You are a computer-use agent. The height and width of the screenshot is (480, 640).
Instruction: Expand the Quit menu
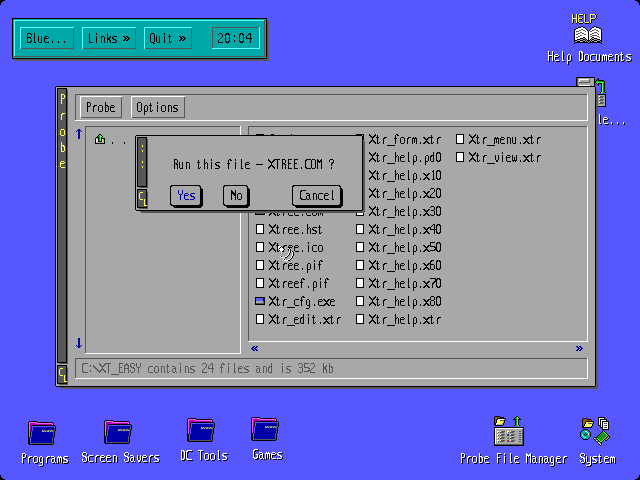(168, 38)
